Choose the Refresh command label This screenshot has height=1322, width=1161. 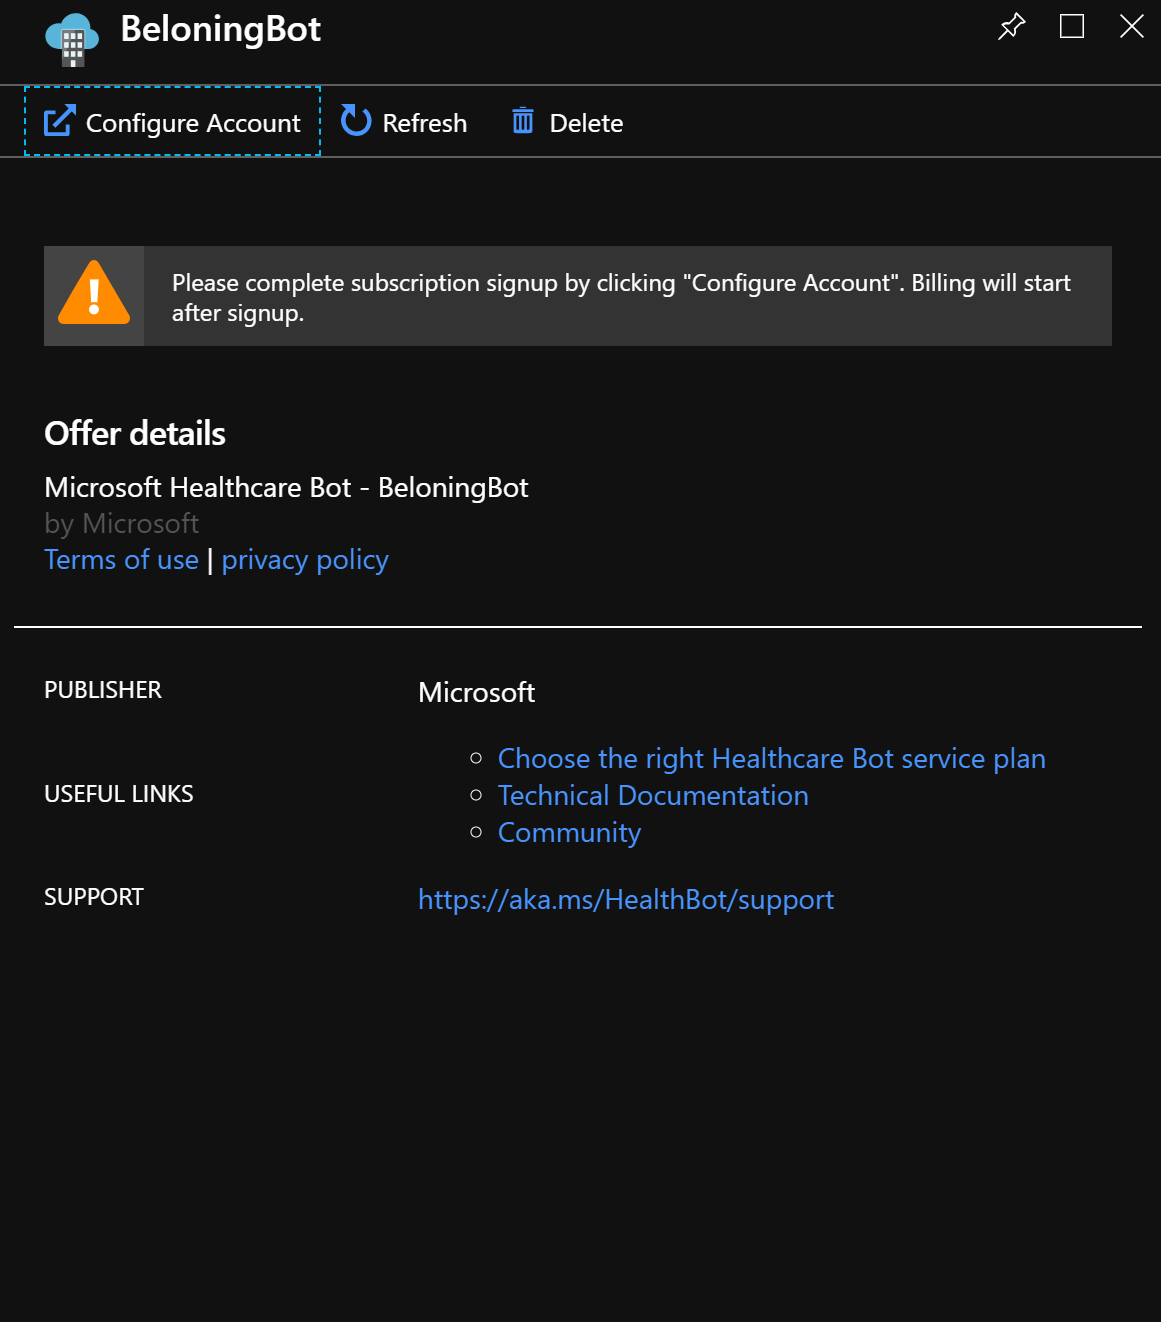click(x=425, y=123)
